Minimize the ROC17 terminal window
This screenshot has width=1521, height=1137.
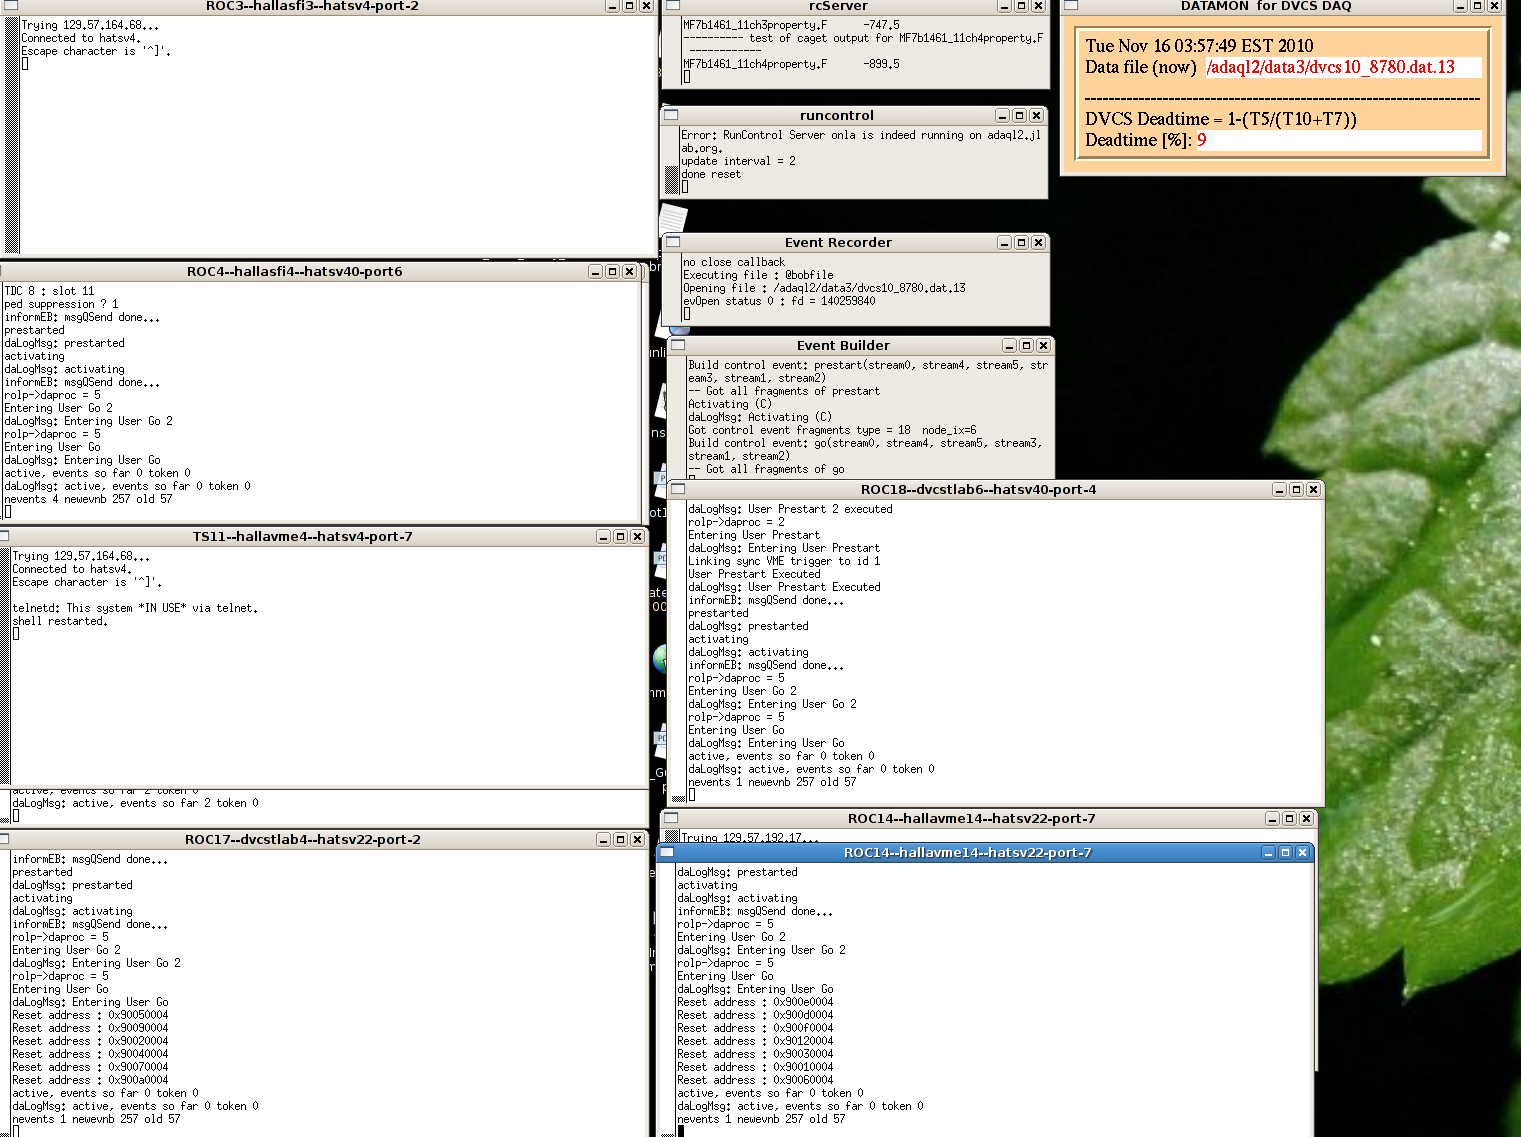[603, 839]
